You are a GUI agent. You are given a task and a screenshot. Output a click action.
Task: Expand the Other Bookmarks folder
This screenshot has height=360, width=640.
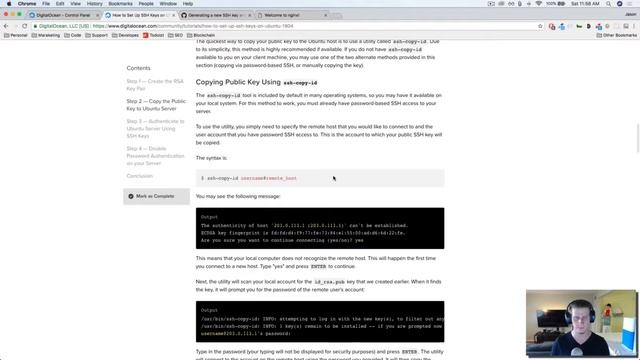616,36
